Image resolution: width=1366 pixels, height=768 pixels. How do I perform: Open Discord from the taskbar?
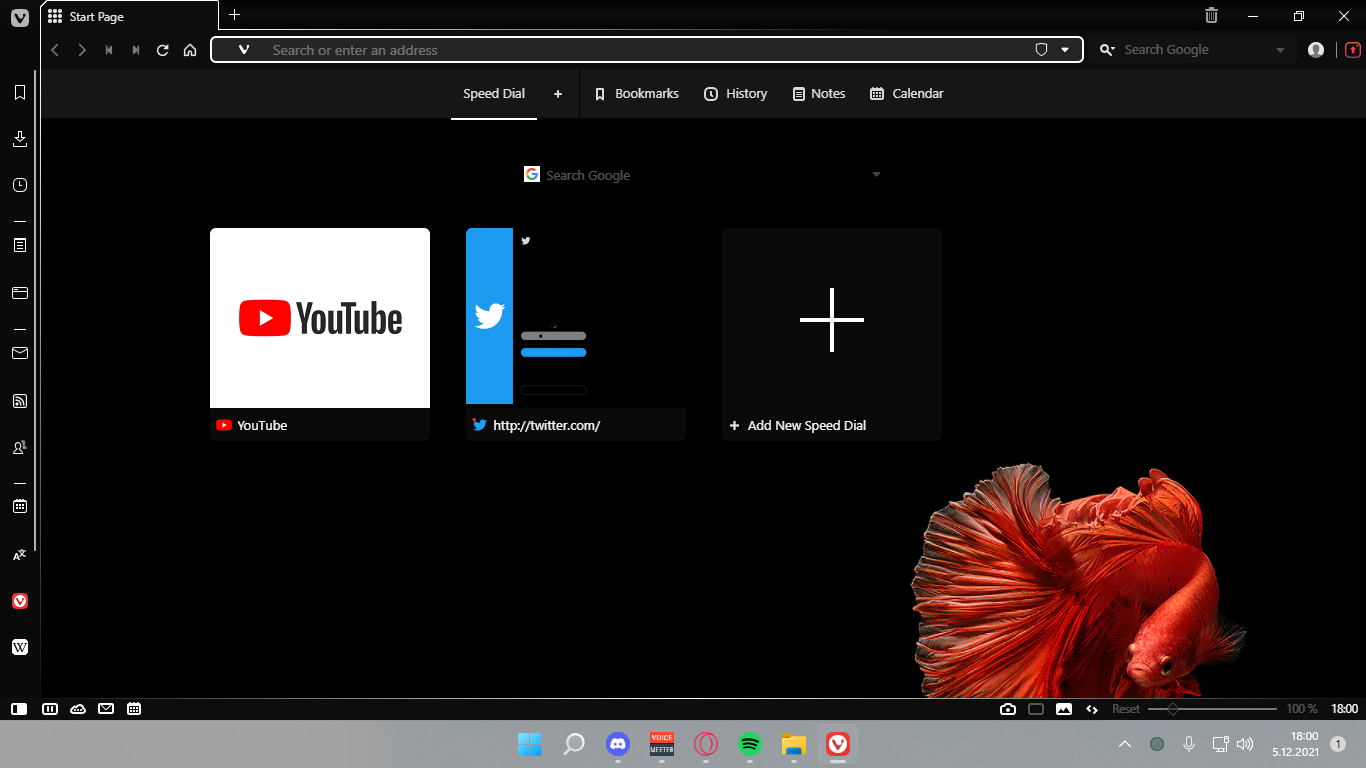point(618,744)
